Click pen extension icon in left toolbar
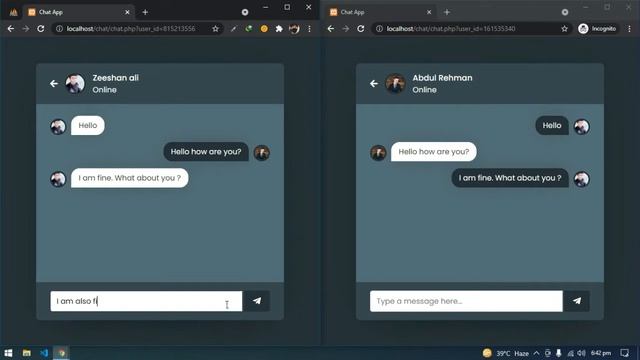This screenshot has height=360, width=640. click(233, 29)
